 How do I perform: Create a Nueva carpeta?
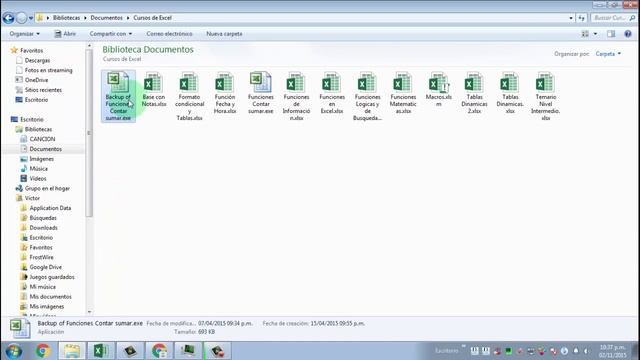224,34
